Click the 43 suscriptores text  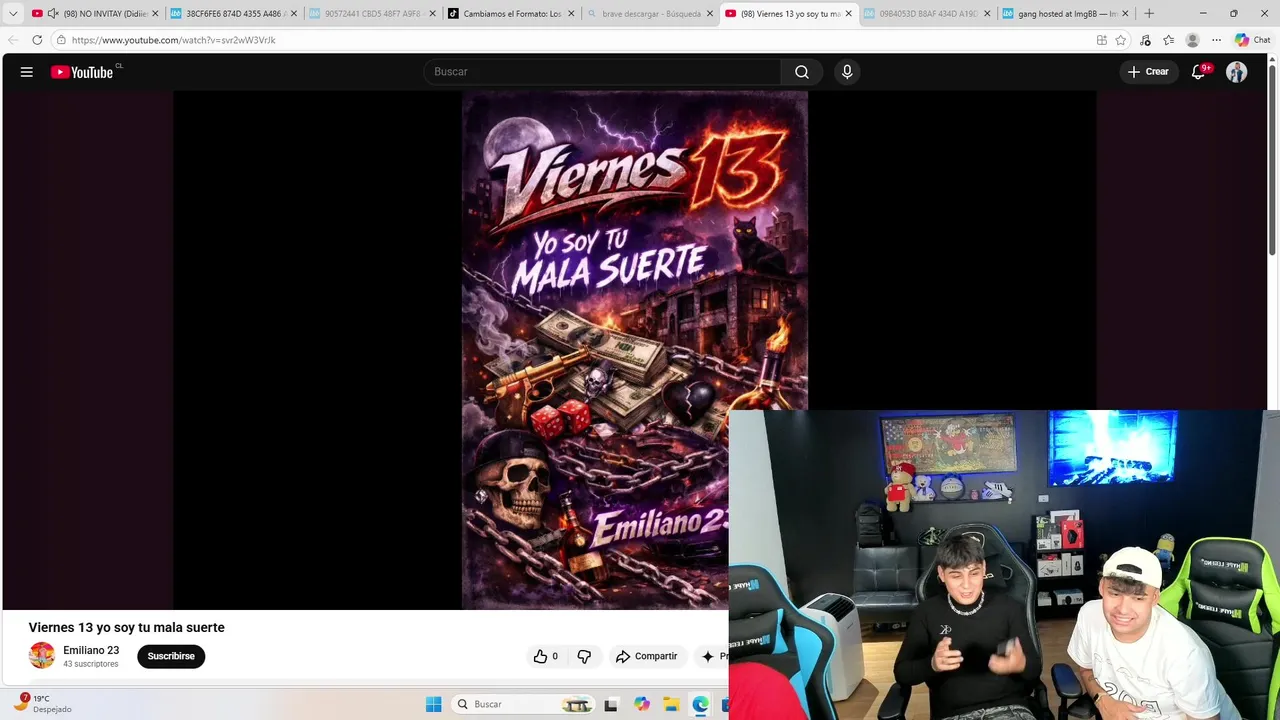tap(91, 664)
